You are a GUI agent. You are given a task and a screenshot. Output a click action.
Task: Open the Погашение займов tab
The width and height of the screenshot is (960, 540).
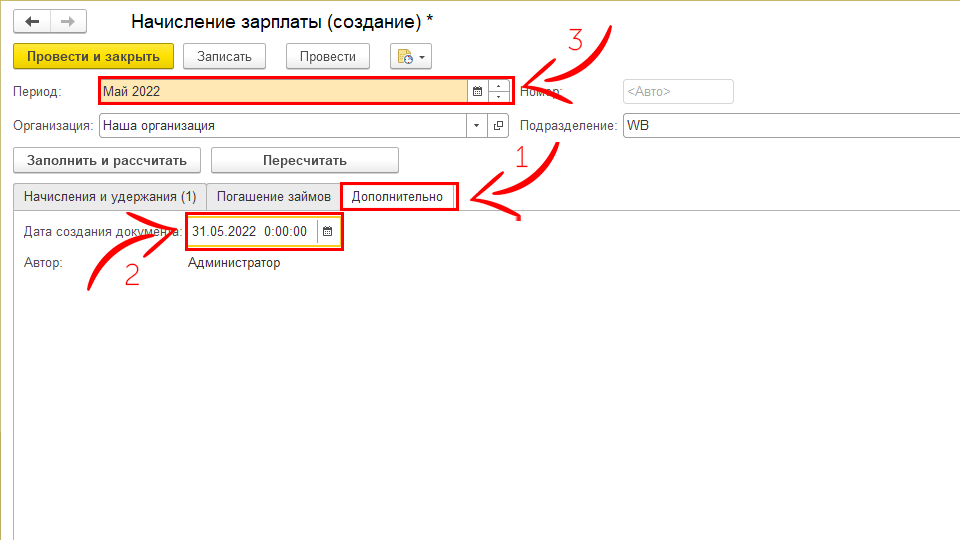tap(273, 196)
